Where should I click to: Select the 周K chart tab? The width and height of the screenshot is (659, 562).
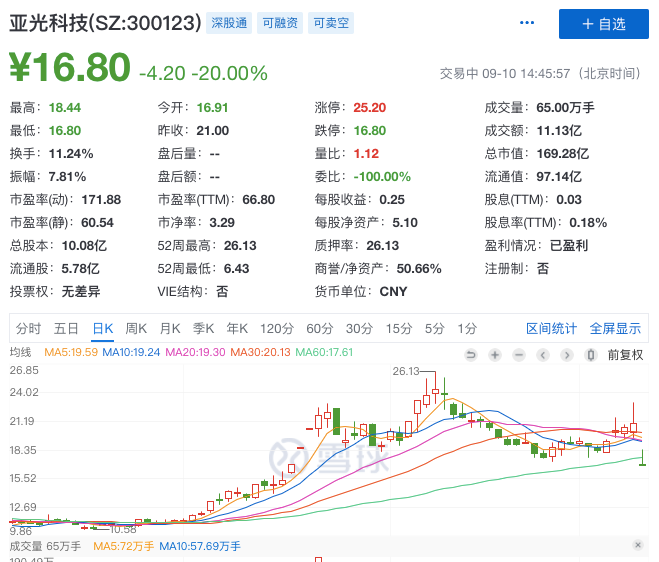click(x=136, y=328)
